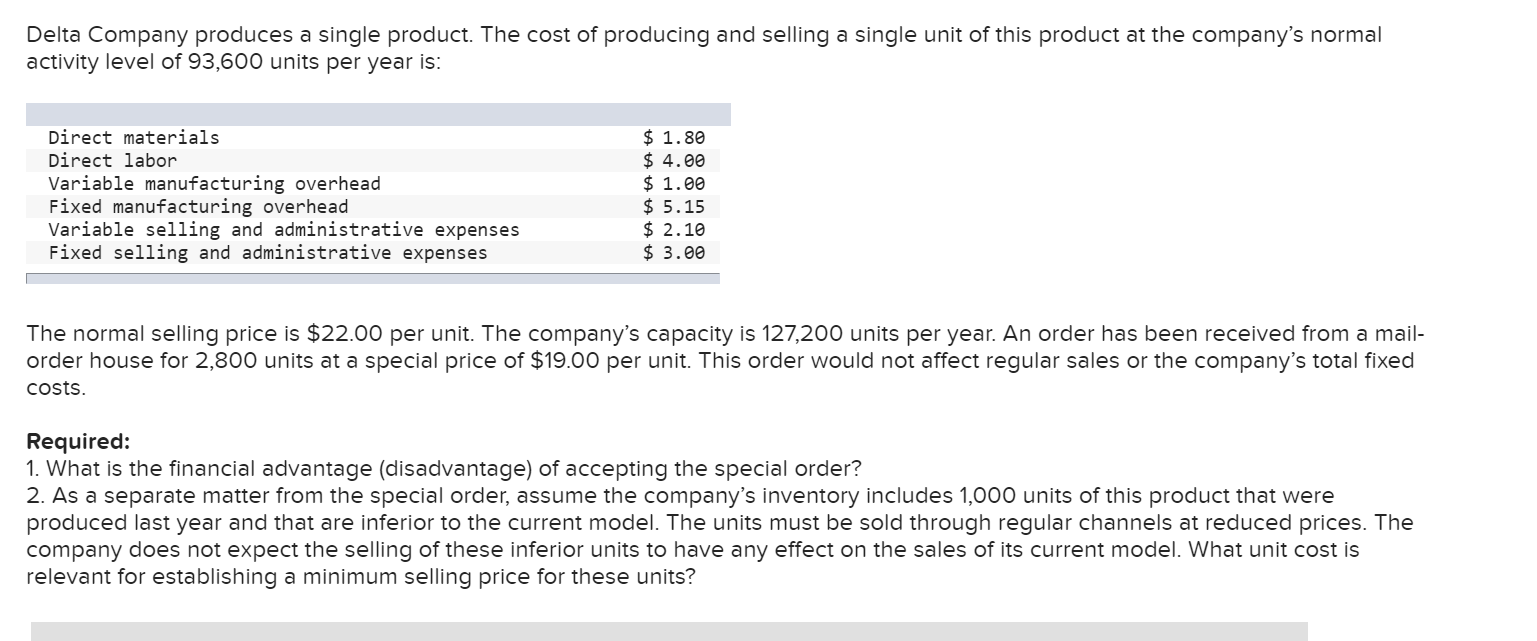Click Variable selling and administrative expenses label
Screen dimensions: 1537x641
[284, 230]
